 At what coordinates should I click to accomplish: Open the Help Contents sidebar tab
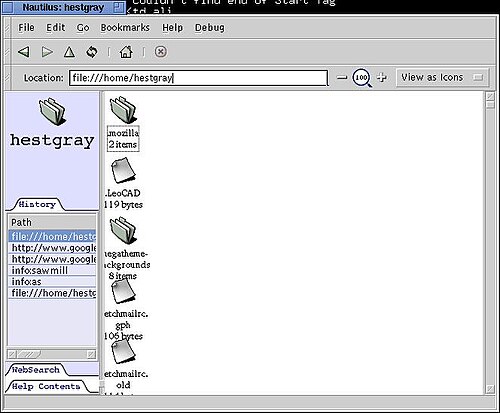pos(46,386)
